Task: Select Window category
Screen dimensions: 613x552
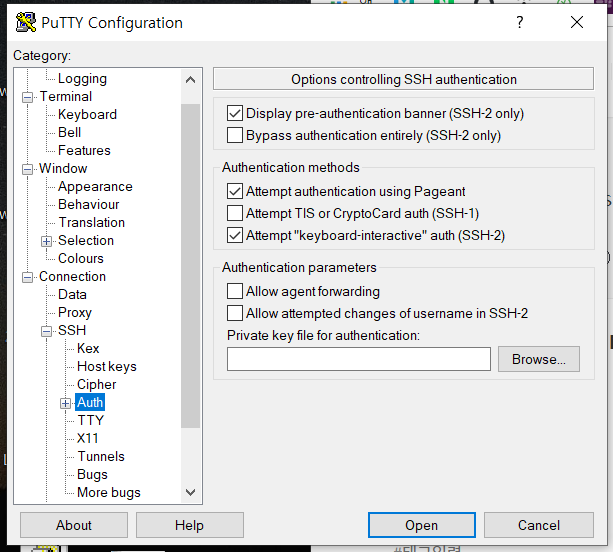Action: coord(63,168)
